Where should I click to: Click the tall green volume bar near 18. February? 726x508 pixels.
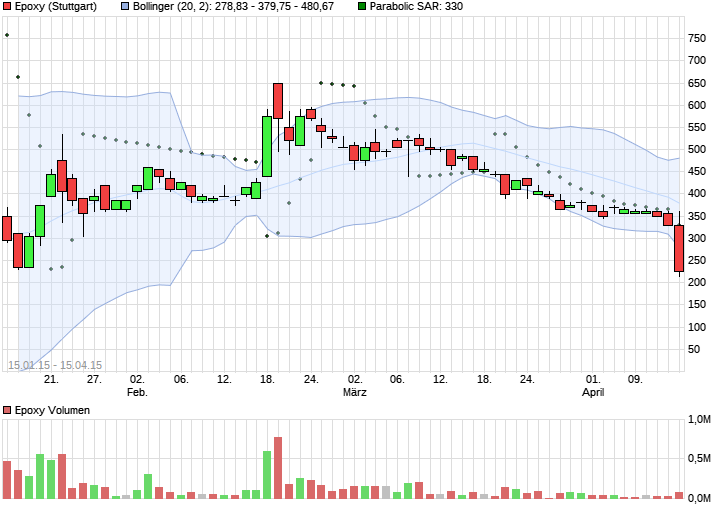[267, 475]
